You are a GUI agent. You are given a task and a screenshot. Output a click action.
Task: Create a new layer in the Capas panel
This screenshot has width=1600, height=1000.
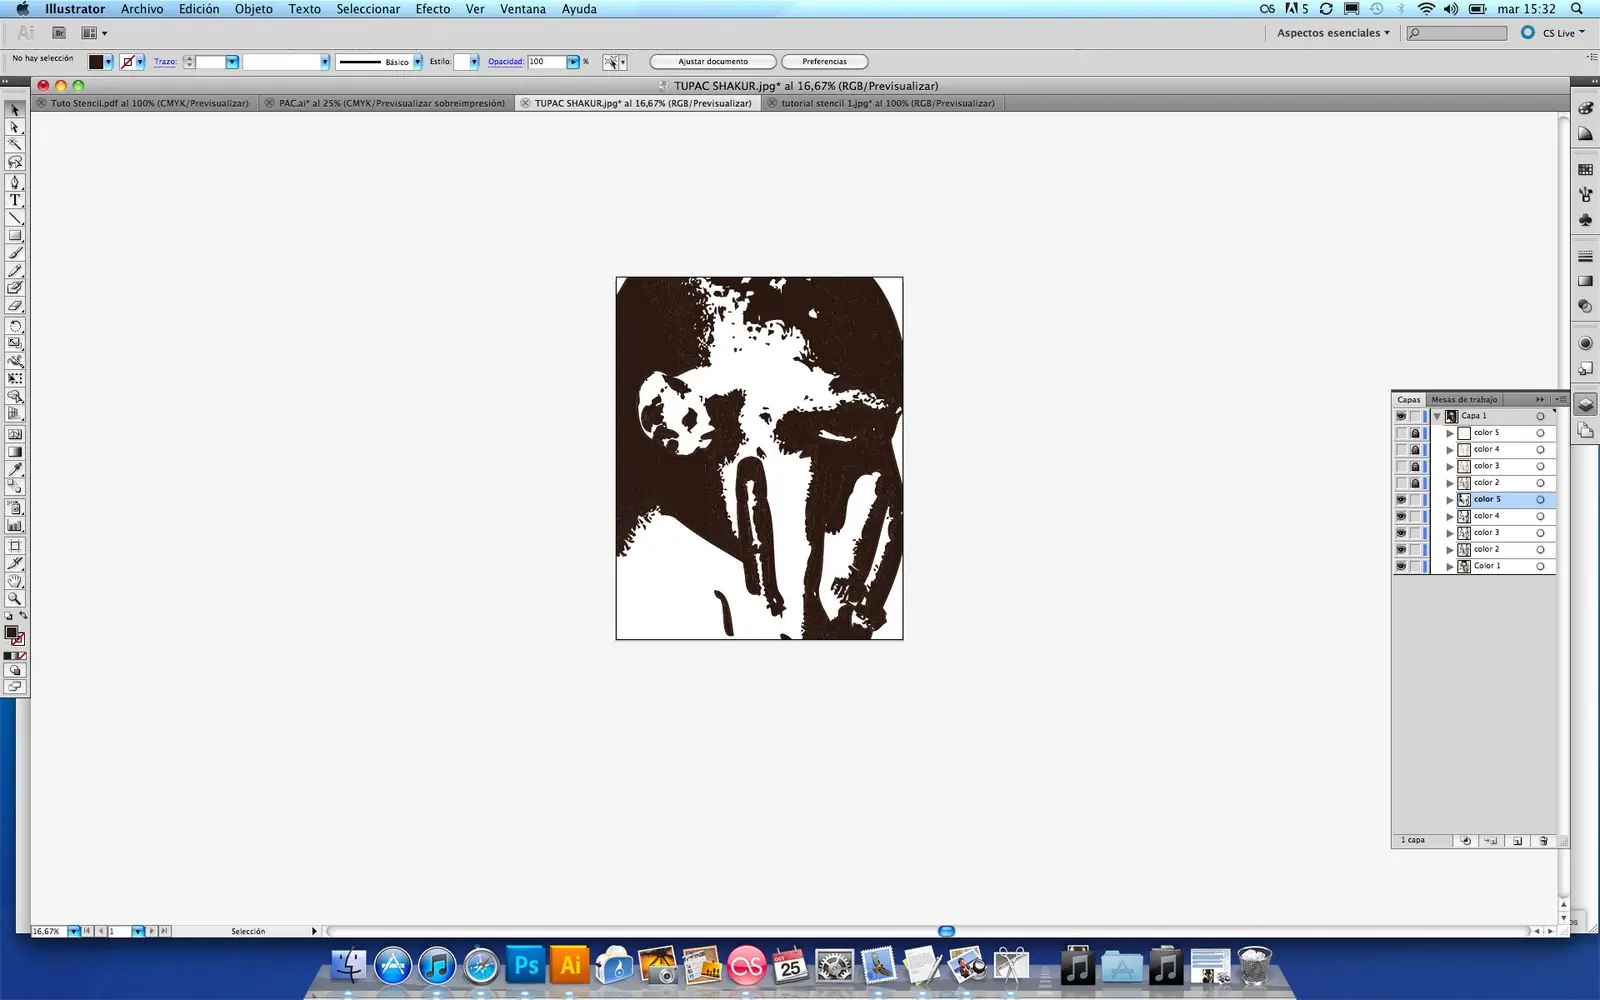(x=1517, y=841)
